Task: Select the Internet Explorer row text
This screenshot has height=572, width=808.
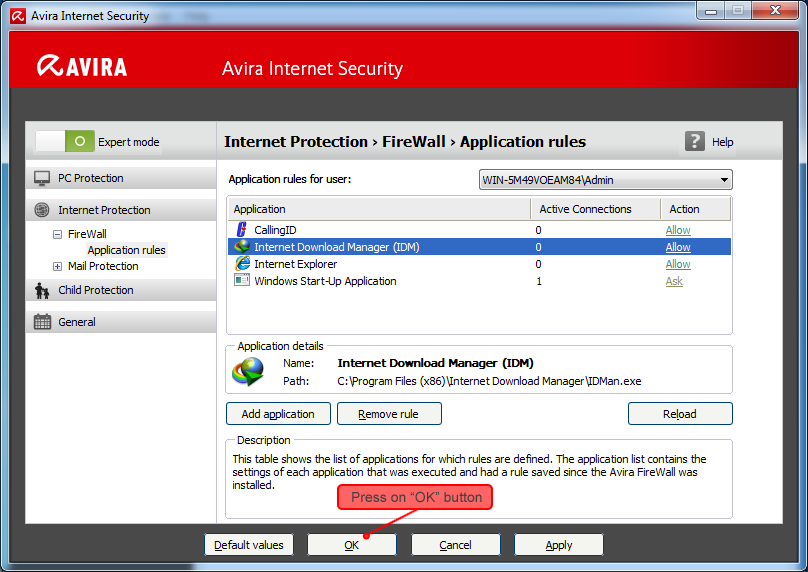Action: [x=296, y=264]
